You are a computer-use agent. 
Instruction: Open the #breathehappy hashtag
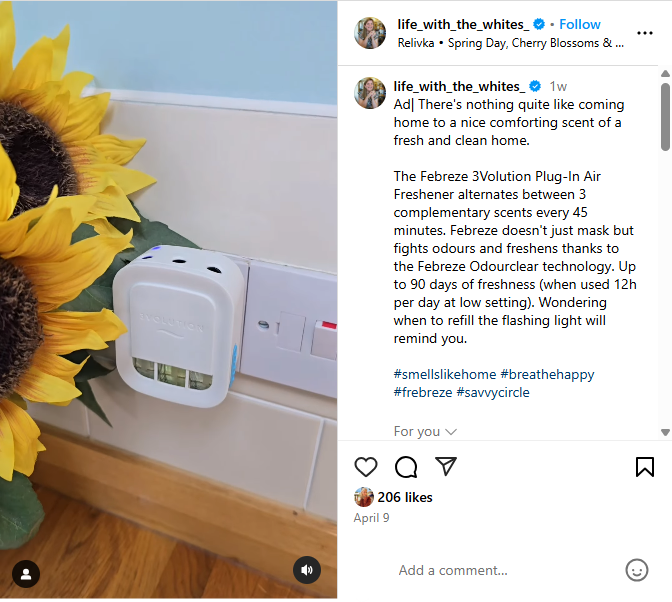click(x=547, y=374)
